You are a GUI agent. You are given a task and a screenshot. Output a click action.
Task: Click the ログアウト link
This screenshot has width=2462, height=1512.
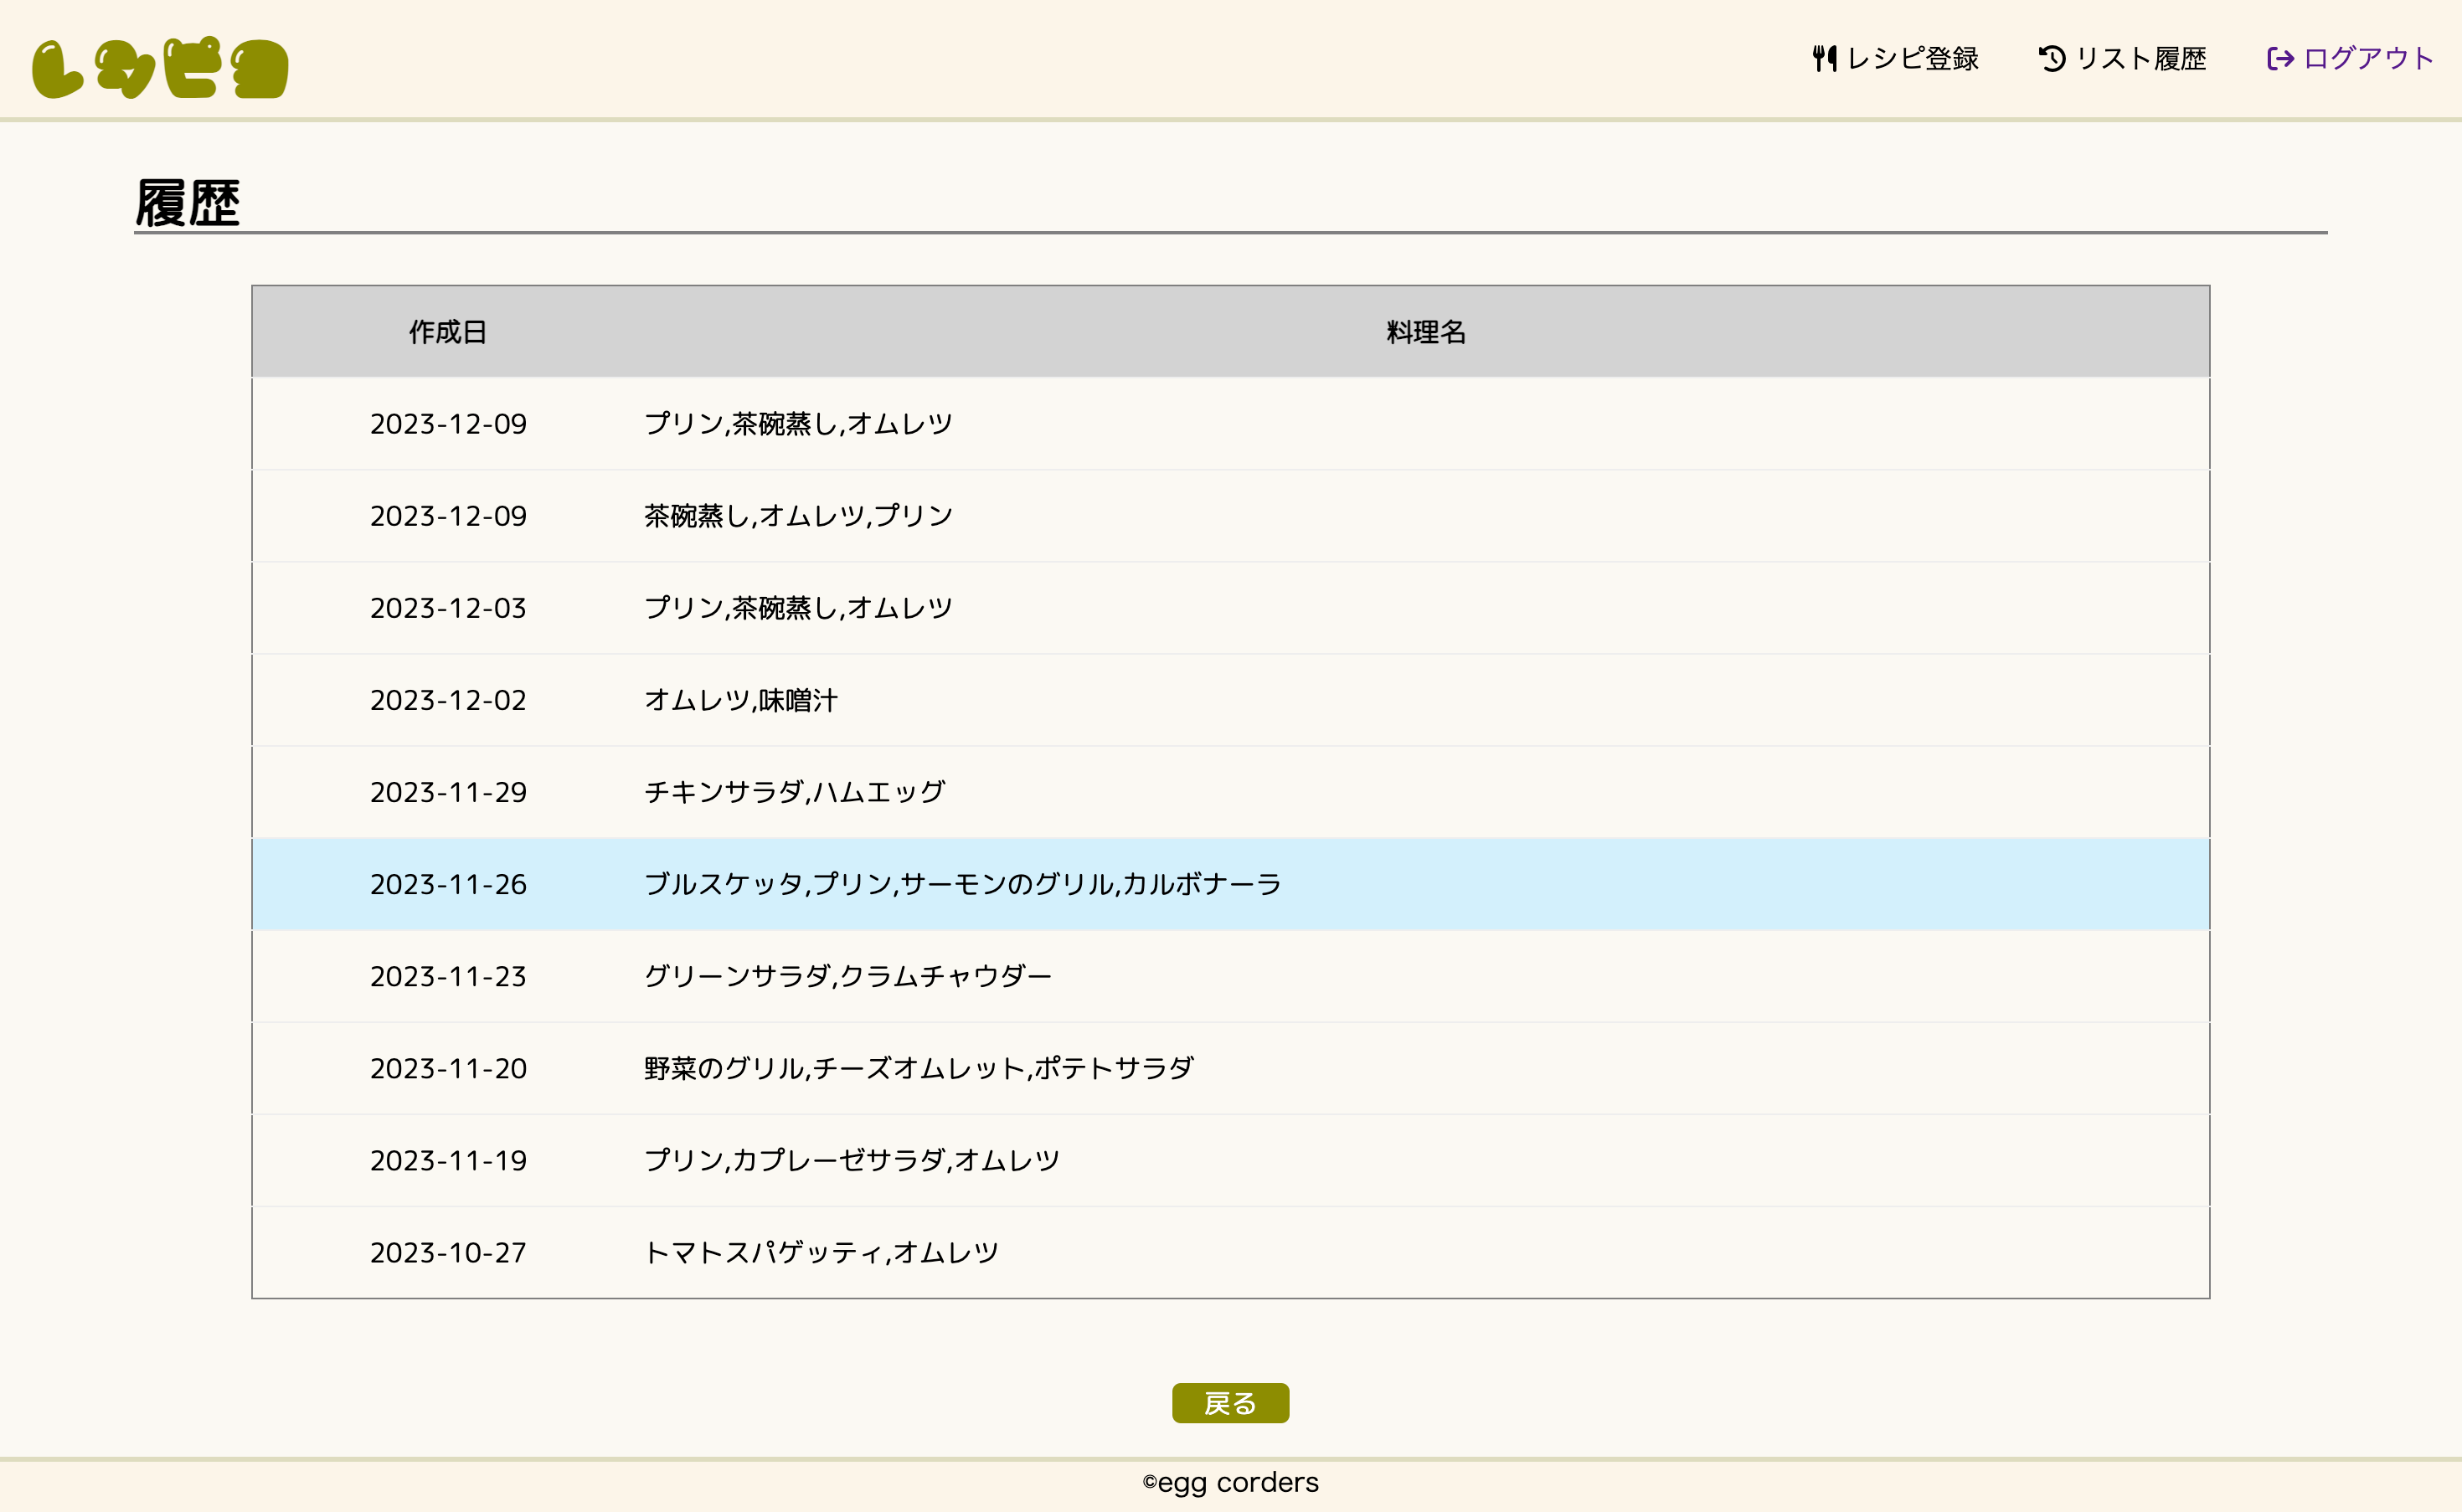tap(2368, 58)
